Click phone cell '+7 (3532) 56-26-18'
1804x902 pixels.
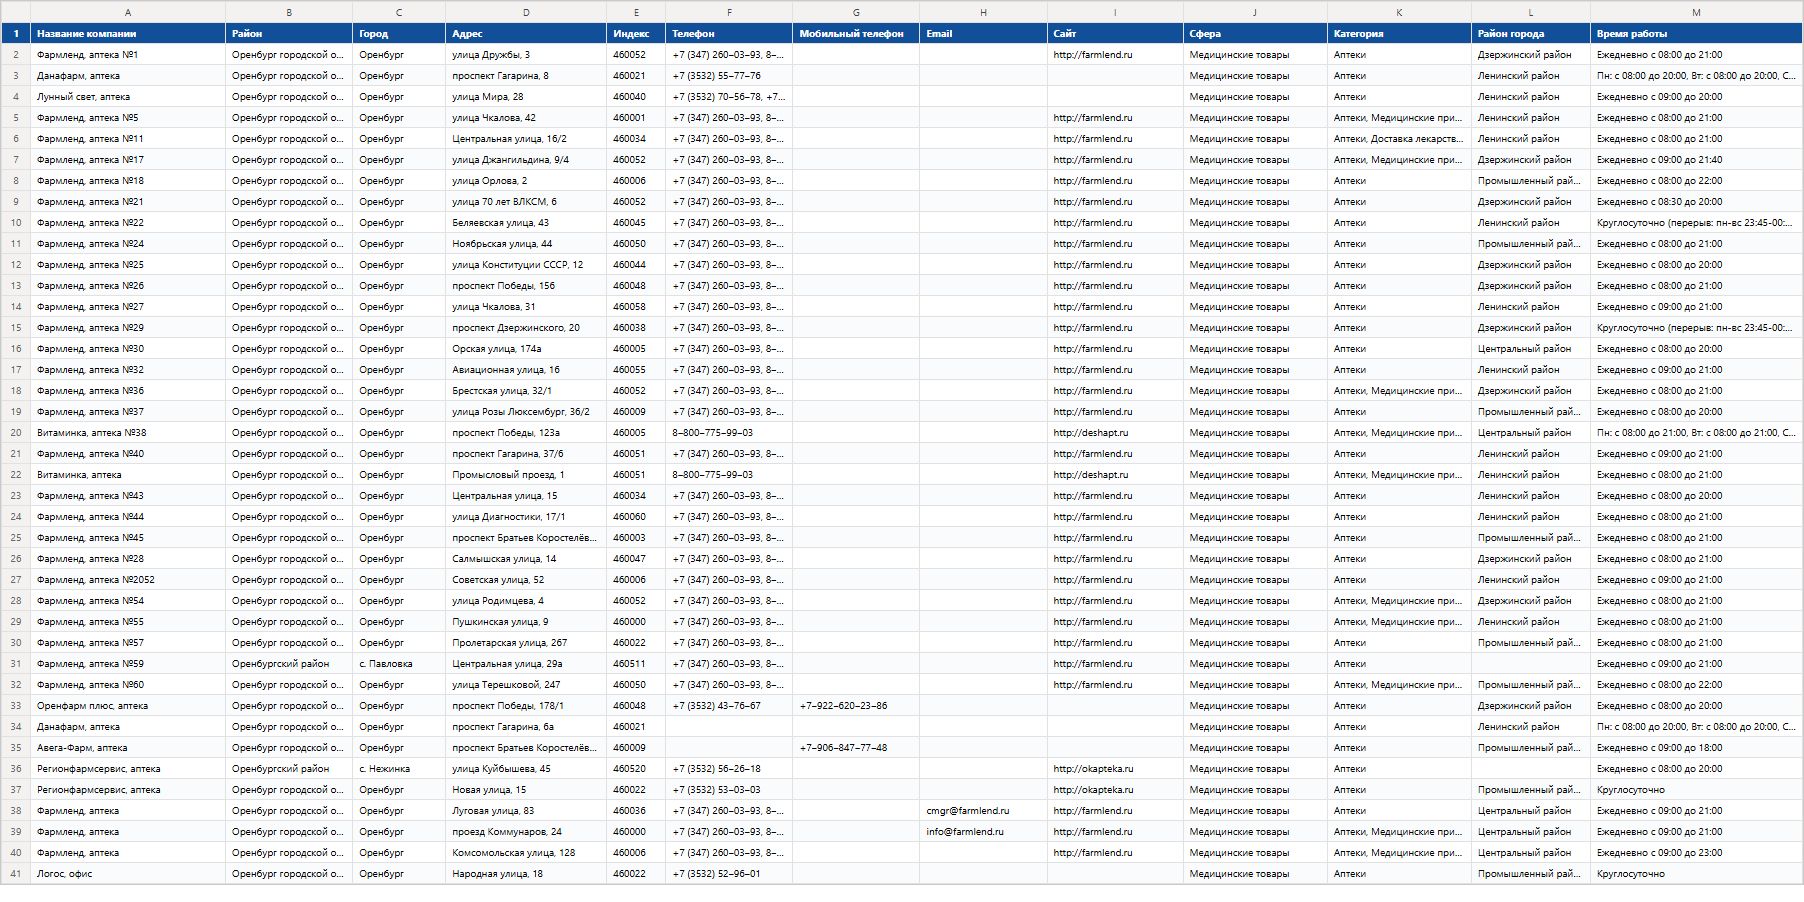(x=729, y=769)
